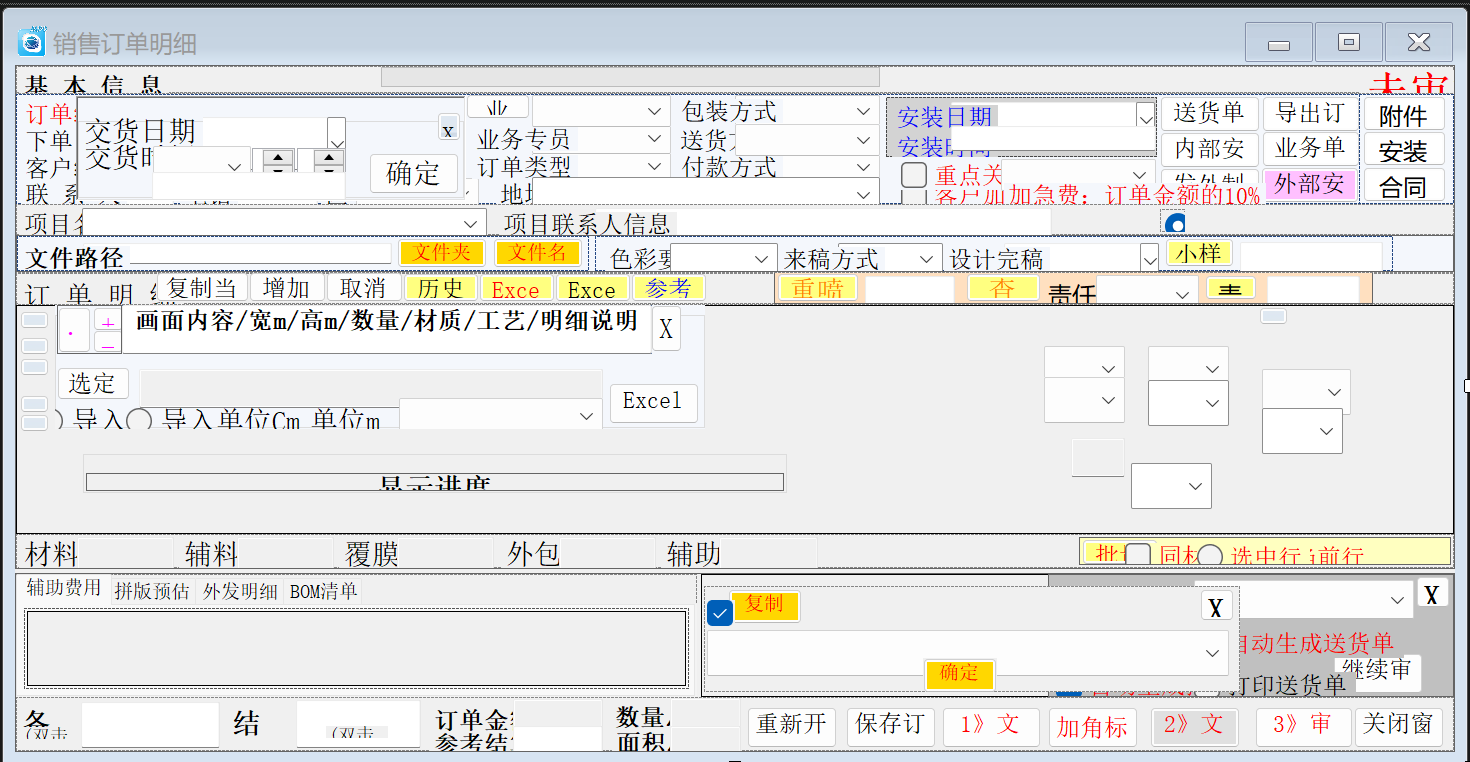Click the 销售订单明细 window app icon
Screen dimensions: 1470x762
coord(32,43)
